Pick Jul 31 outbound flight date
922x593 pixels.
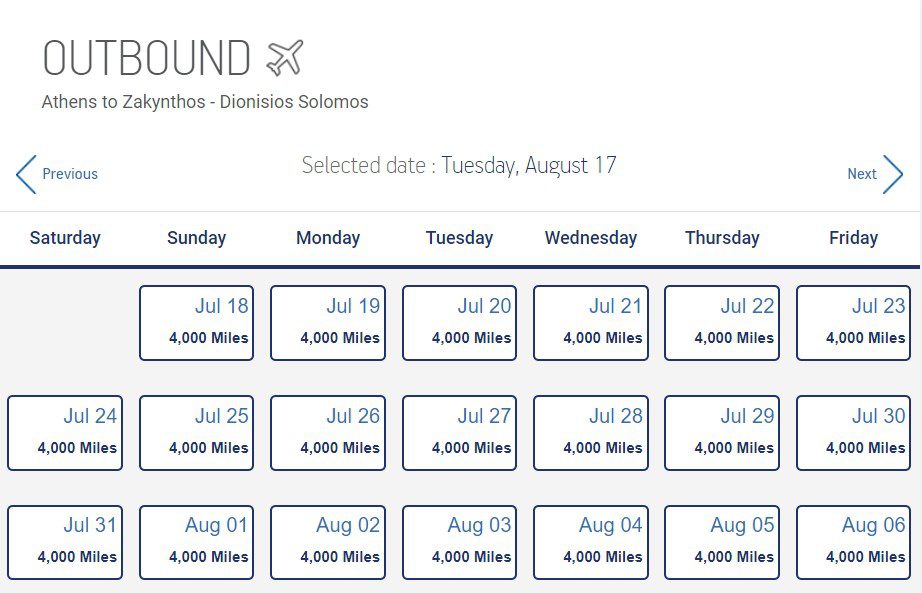point(65,542)
